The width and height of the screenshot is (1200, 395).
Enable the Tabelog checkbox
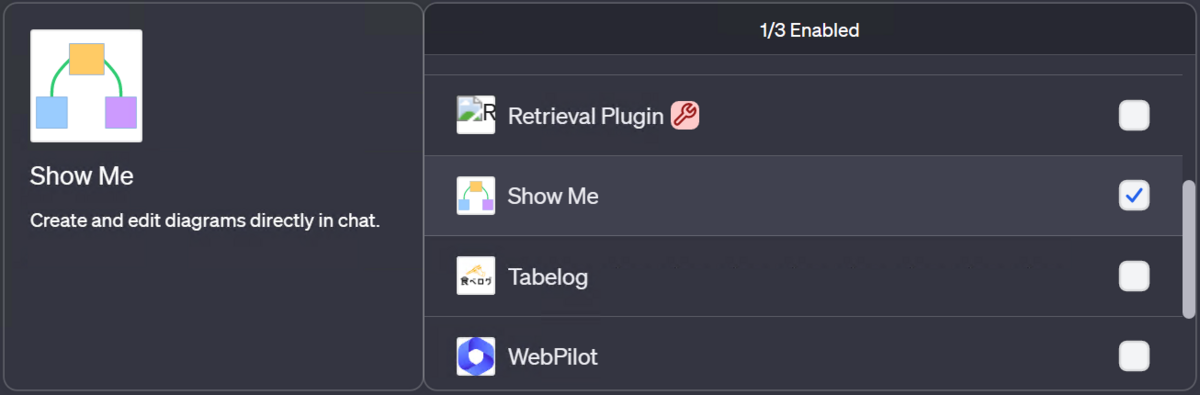[1134, 276]
